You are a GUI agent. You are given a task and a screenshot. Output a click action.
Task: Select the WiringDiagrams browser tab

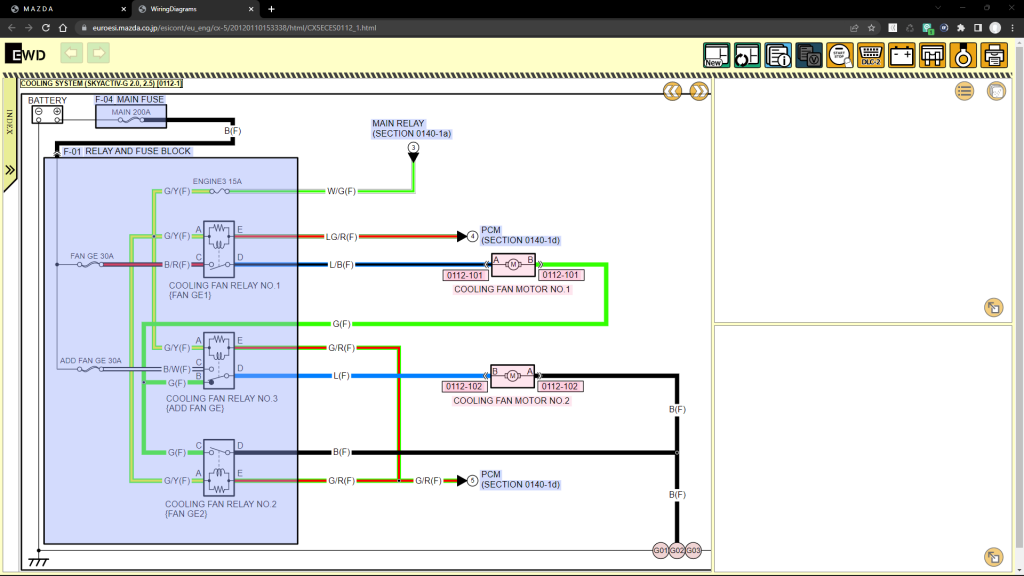(195, 9)
